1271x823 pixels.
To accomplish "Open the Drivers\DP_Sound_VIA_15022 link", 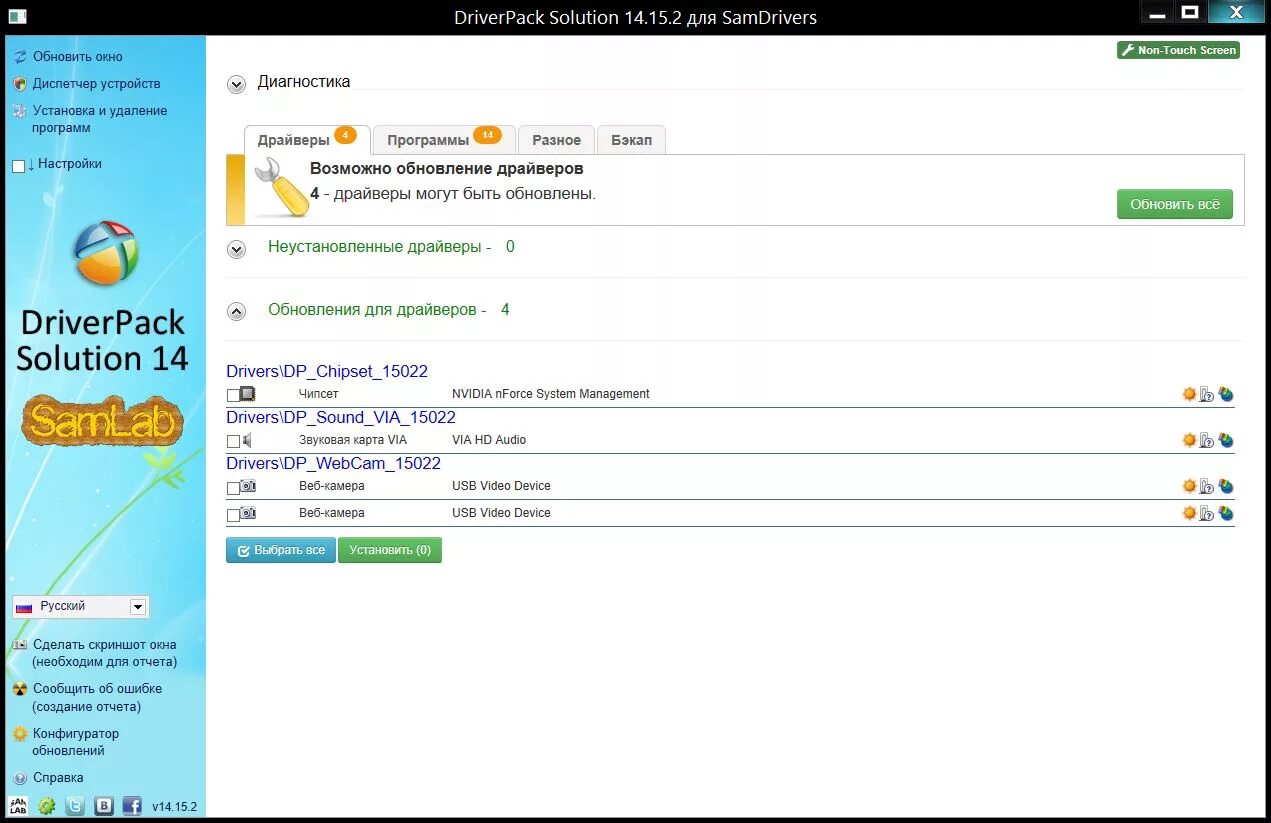I will click(341, 418).
